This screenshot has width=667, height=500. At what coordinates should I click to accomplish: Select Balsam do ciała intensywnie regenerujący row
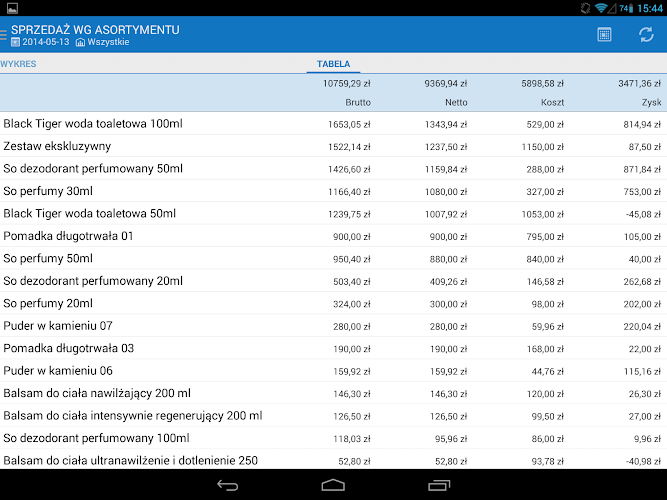coord(334,416)
